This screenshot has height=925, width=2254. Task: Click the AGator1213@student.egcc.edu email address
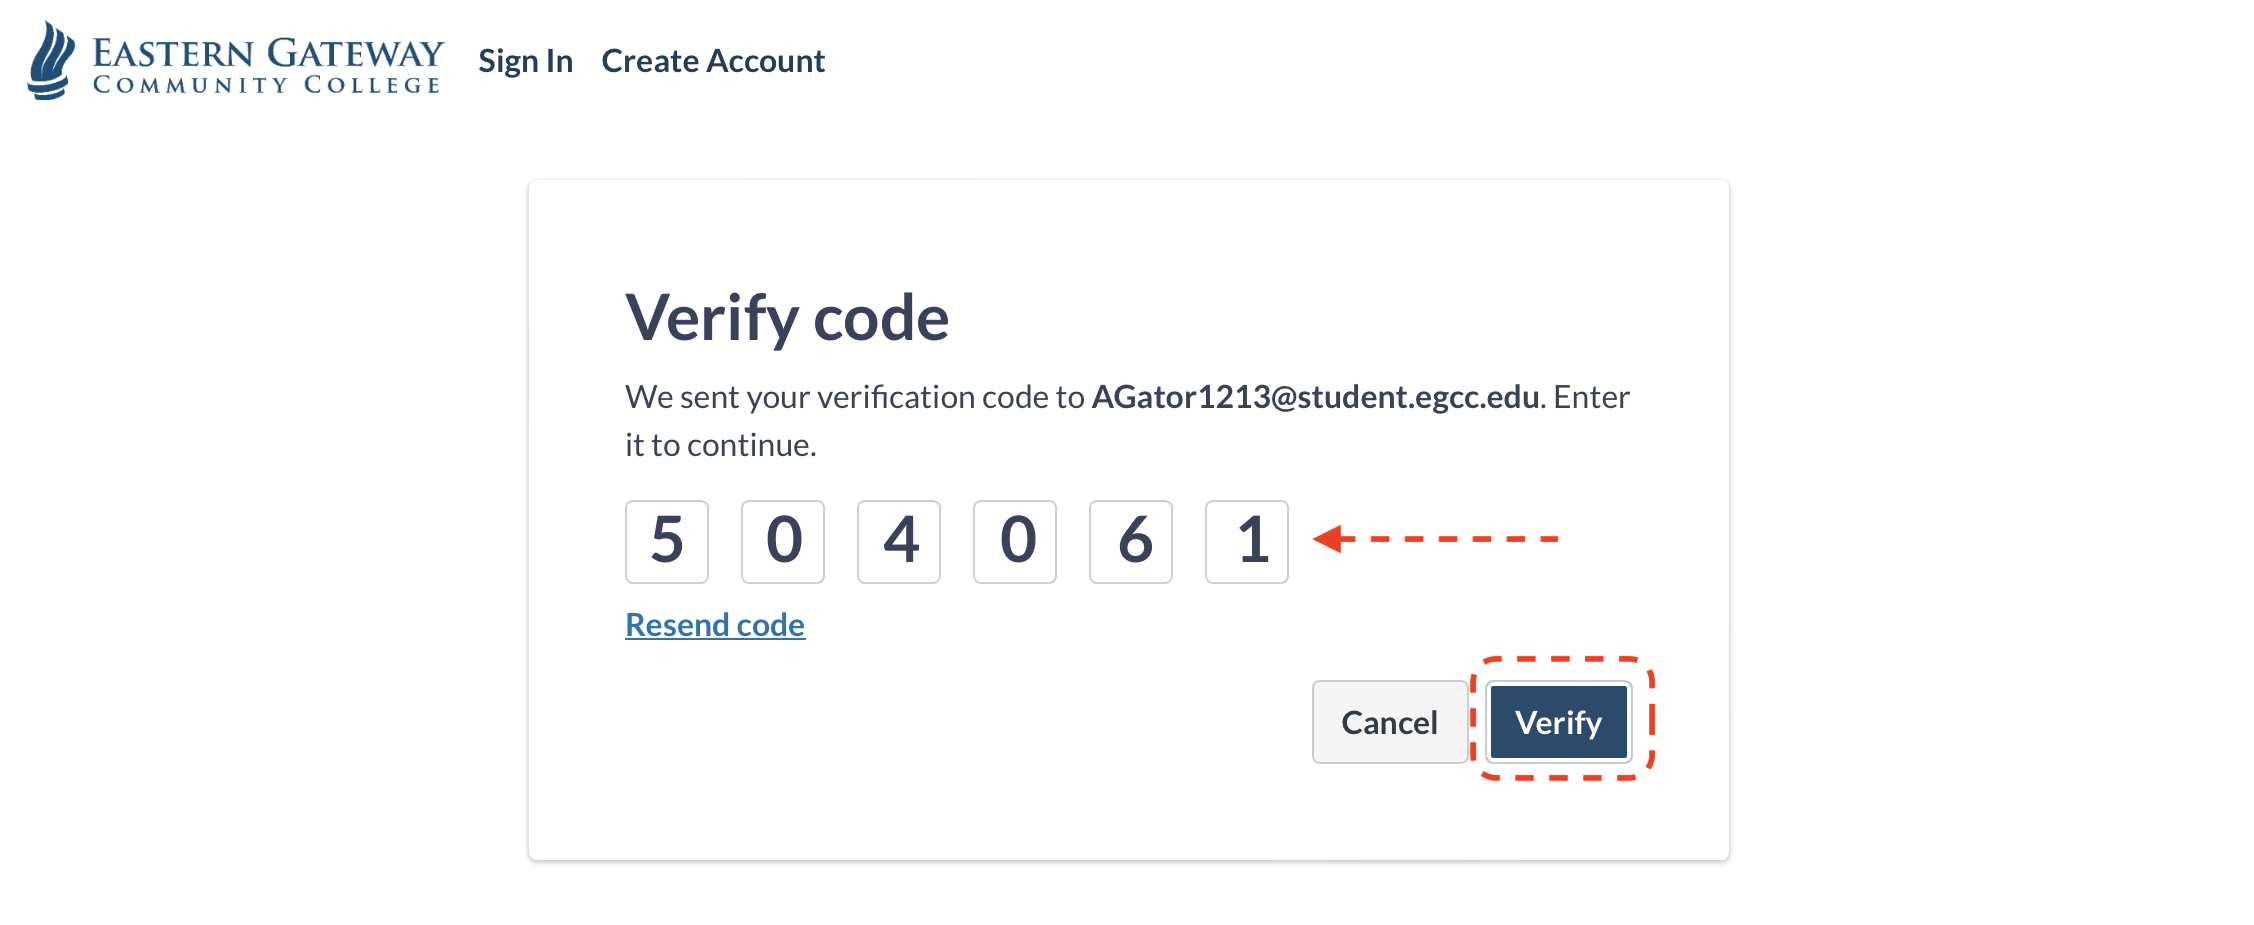click(1315, 397)
